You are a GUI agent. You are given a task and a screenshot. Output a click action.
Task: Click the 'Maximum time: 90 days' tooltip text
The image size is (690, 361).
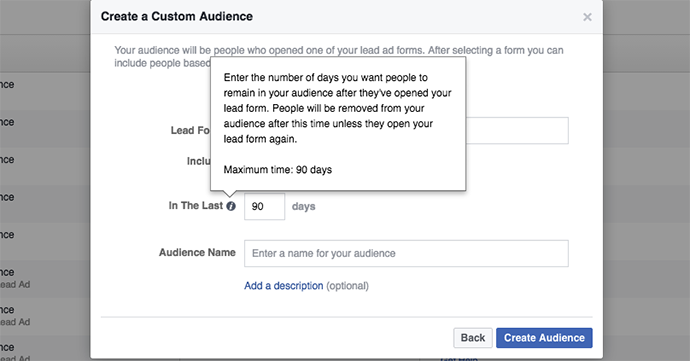tap(278, 169)
